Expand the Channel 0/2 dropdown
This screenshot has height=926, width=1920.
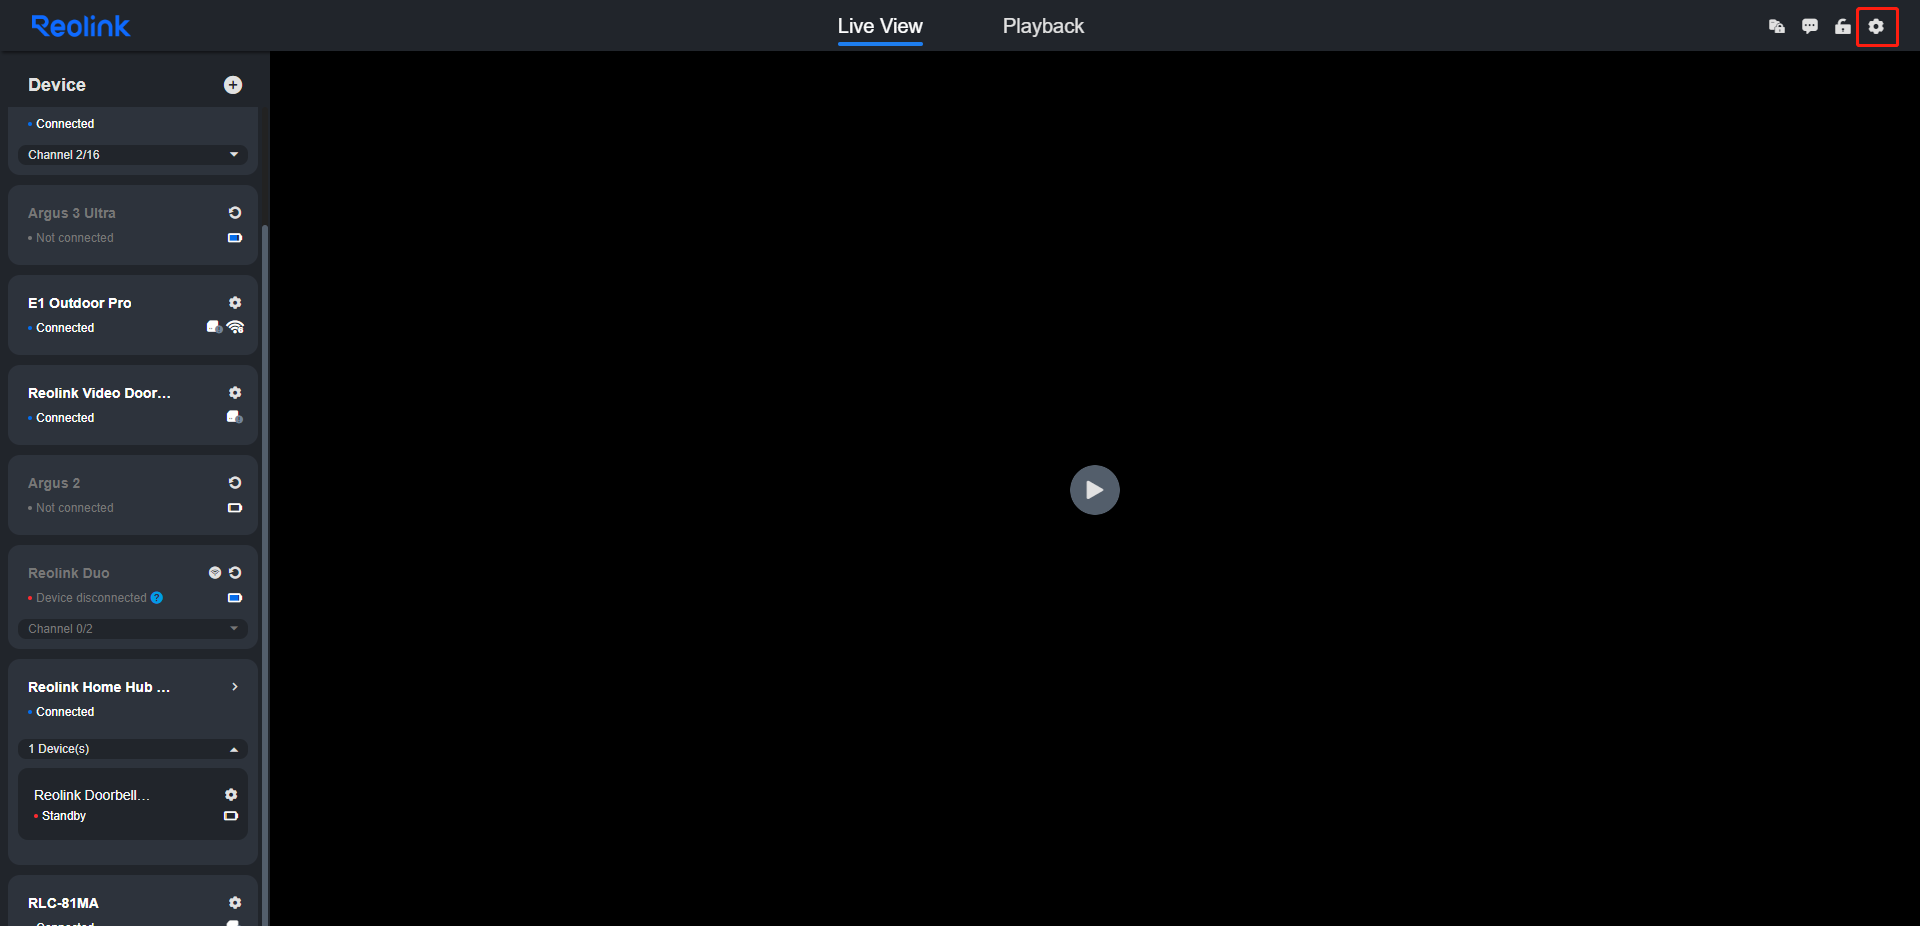point(133,629)
